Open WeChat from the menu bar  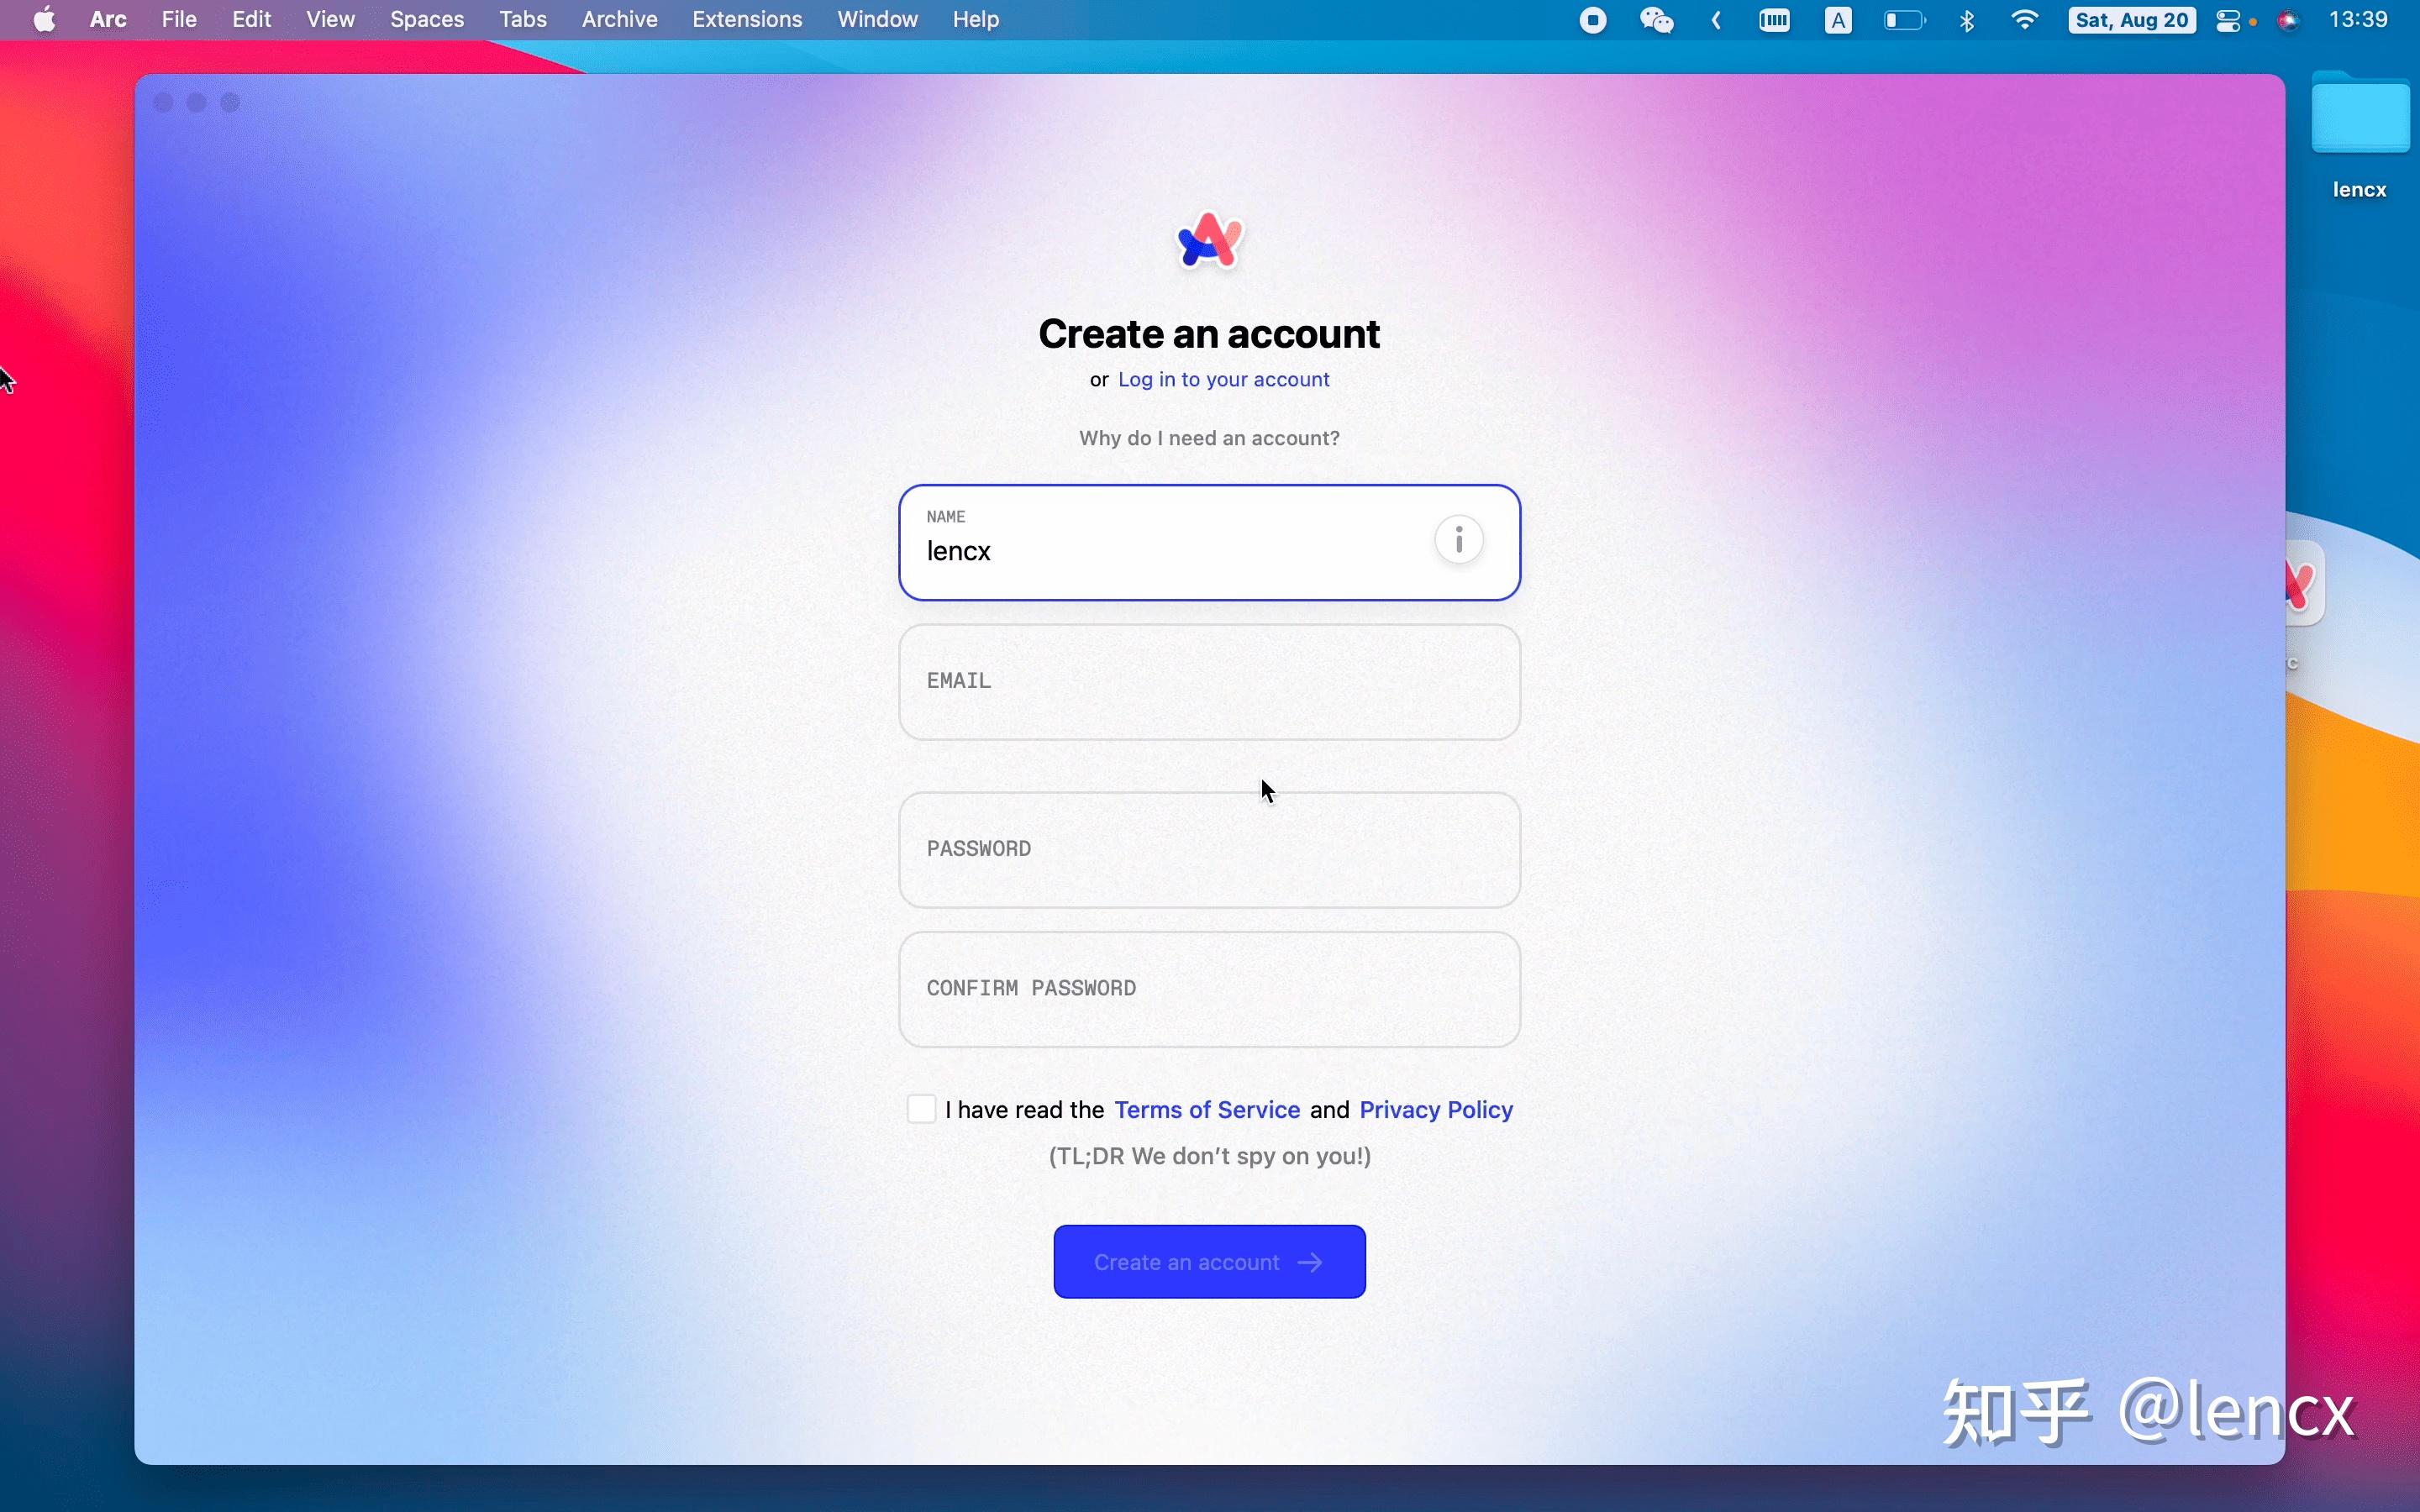point(1656,20)
